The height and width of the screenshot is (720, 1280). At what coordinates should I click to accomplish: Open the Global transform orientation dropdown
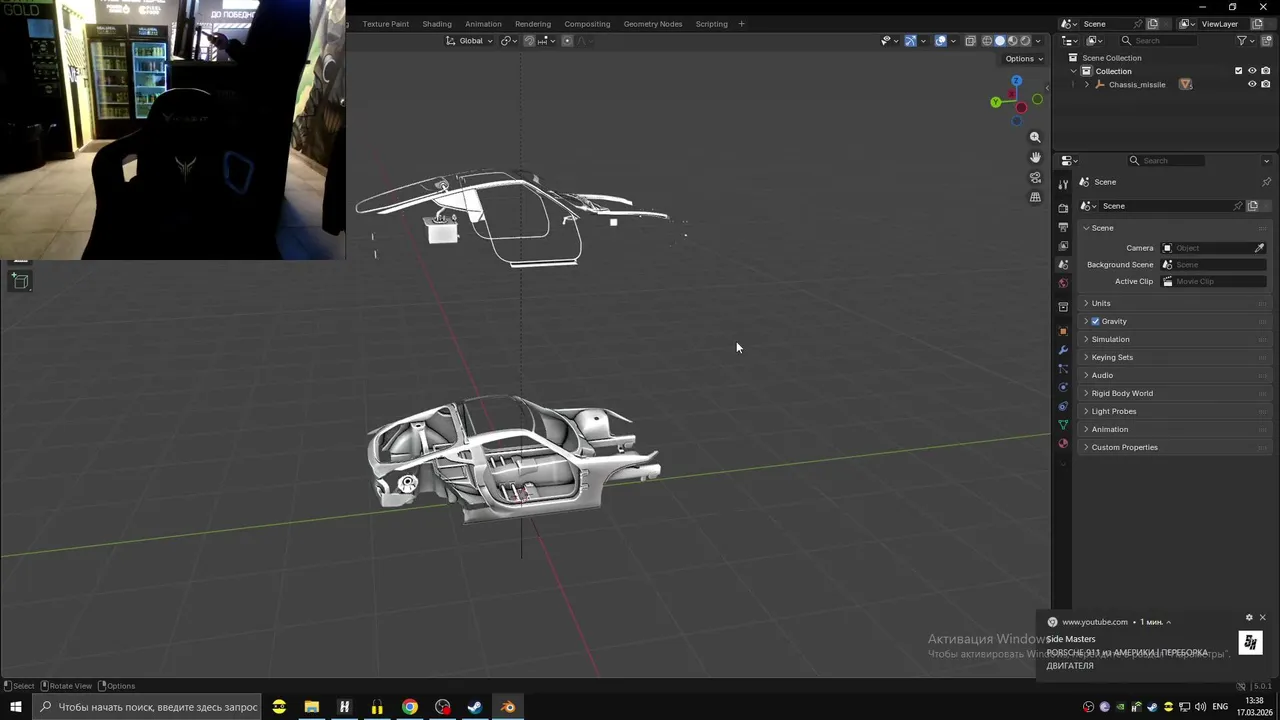469,41
